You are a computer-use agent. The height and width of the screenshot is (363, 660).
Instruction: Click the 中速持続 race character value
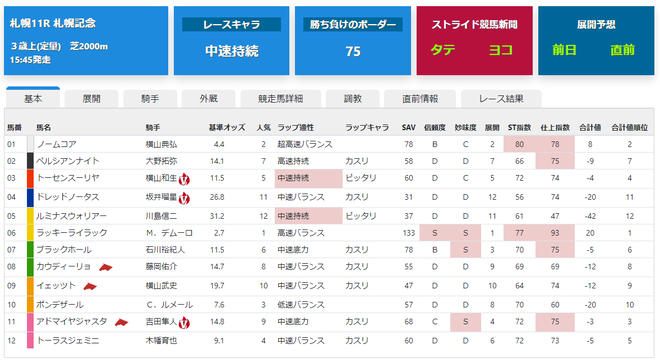(x=232, y=51)
